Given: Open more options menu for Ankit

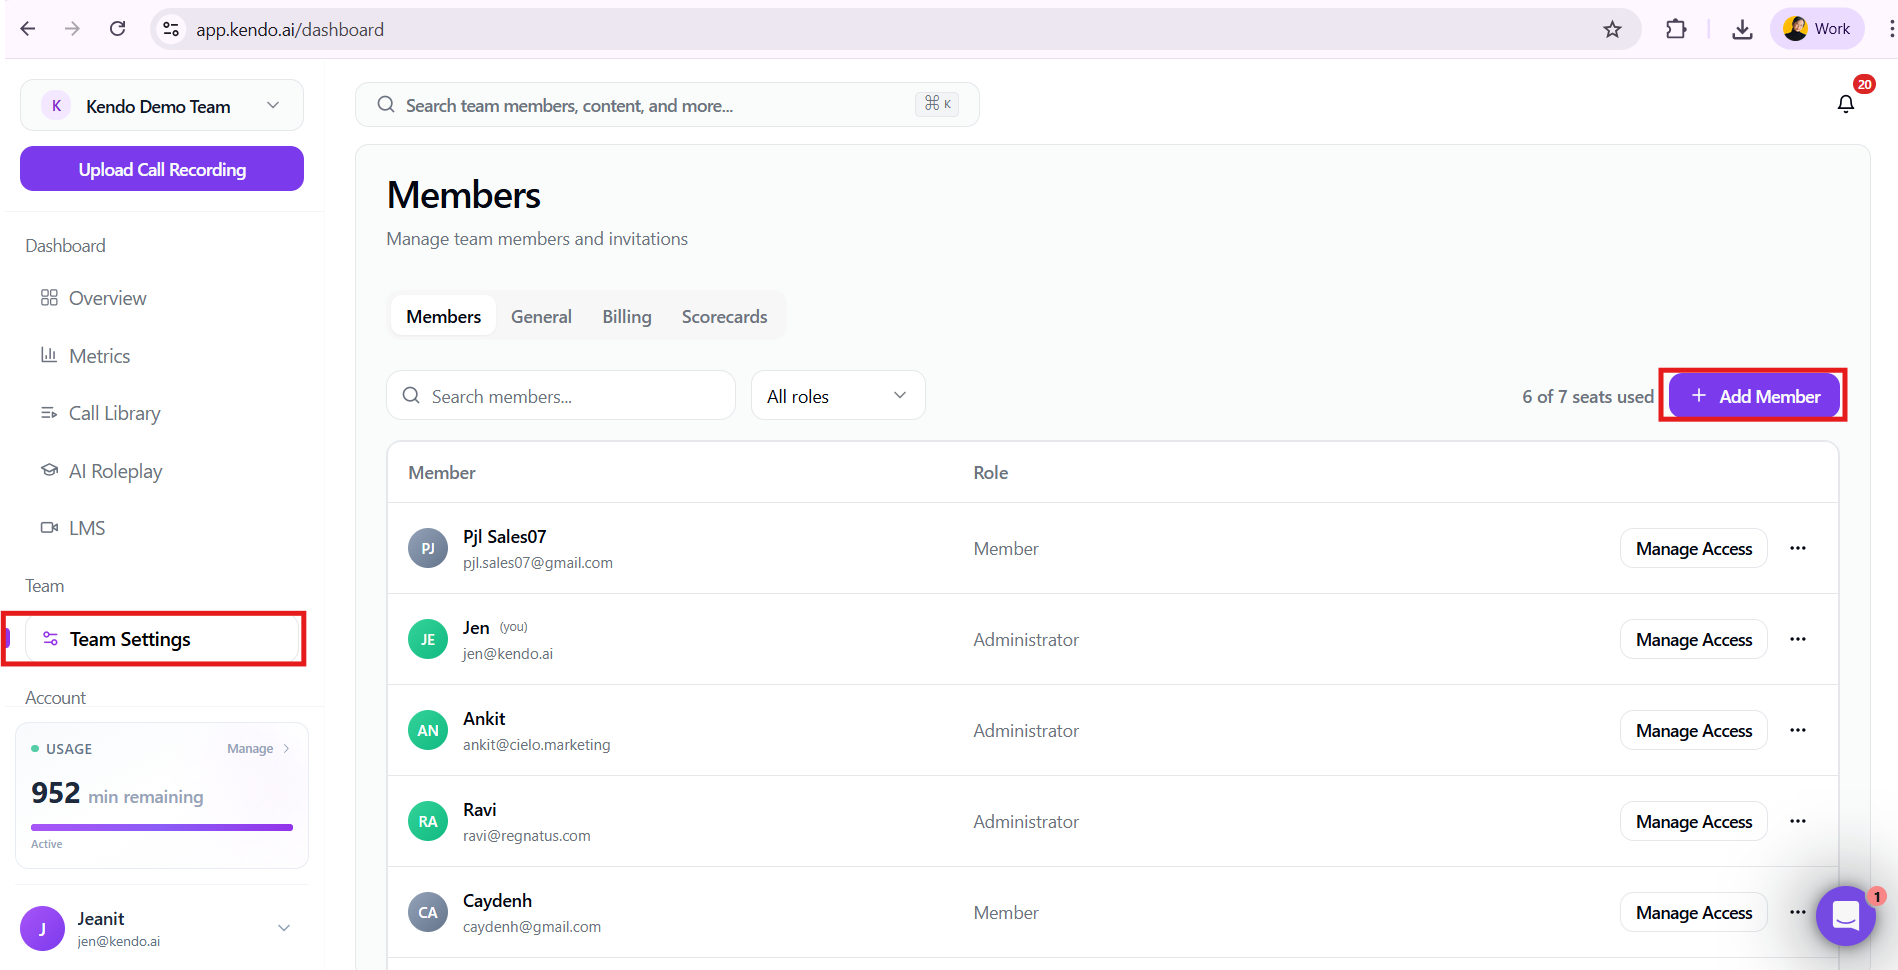Looking at the screenshot, I should [x=1797, y=730].
